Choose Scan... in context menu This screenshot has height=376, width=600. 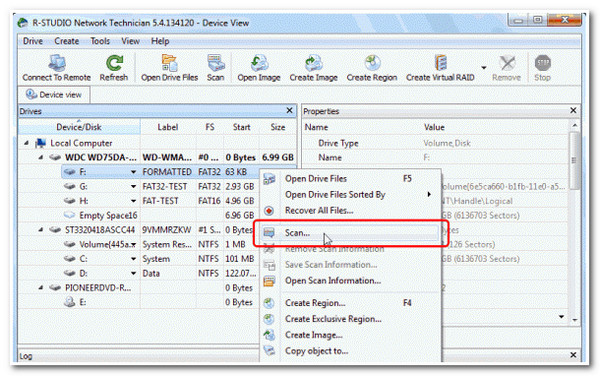tap(350, 233)
